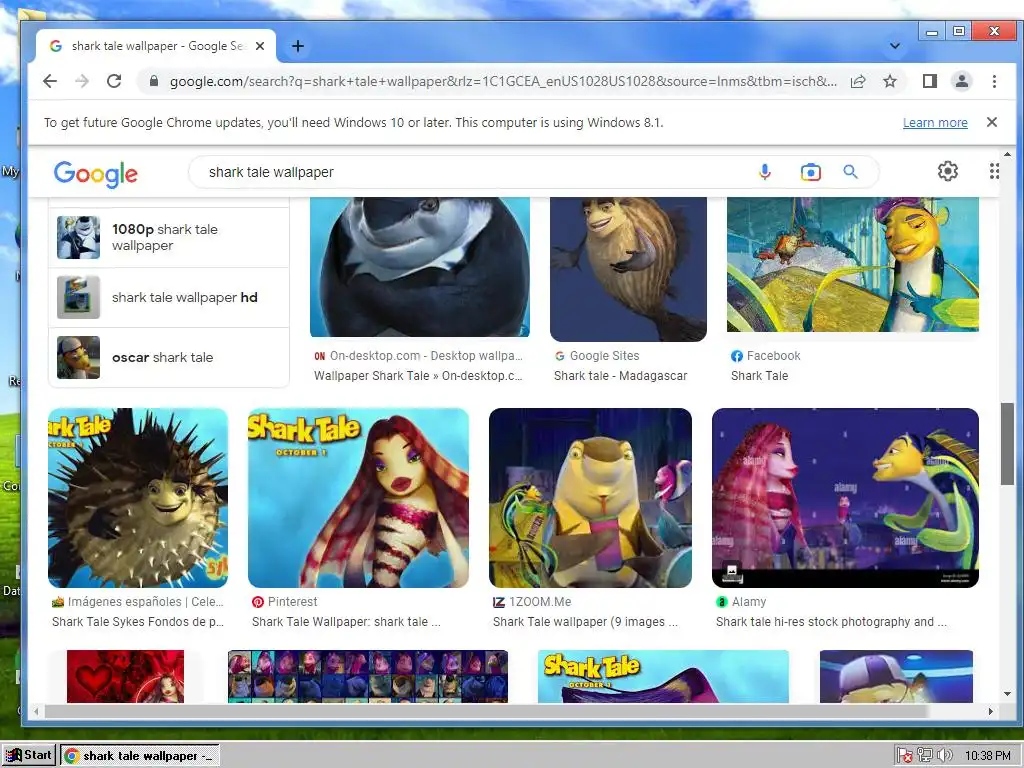The width and height of the screenshot is (1024, 768).
Task: Go back to the previous page
Action: click(x=50, y=81)
